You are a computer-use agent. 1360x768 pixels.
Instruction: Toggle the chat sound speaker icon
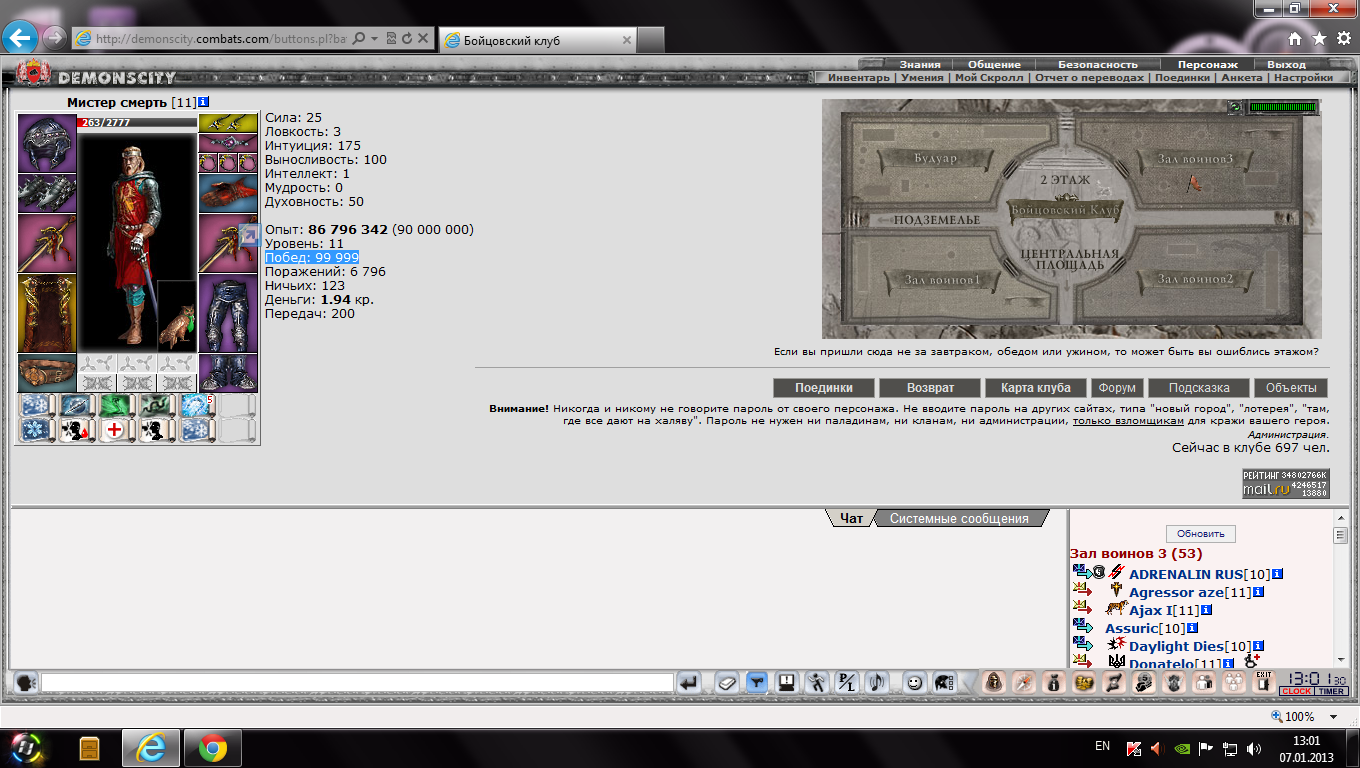877,683
